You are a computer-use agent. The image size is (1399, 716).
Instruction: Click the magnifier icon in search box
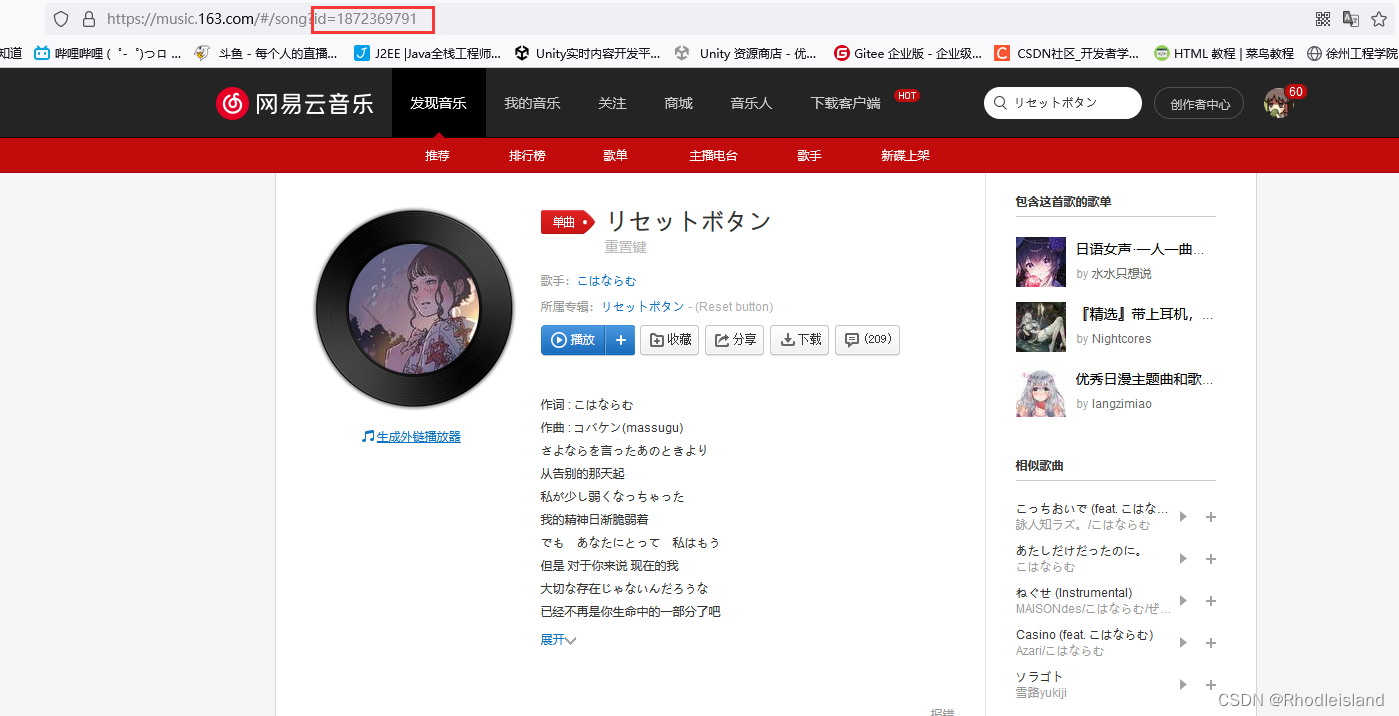pos(1001,103)
